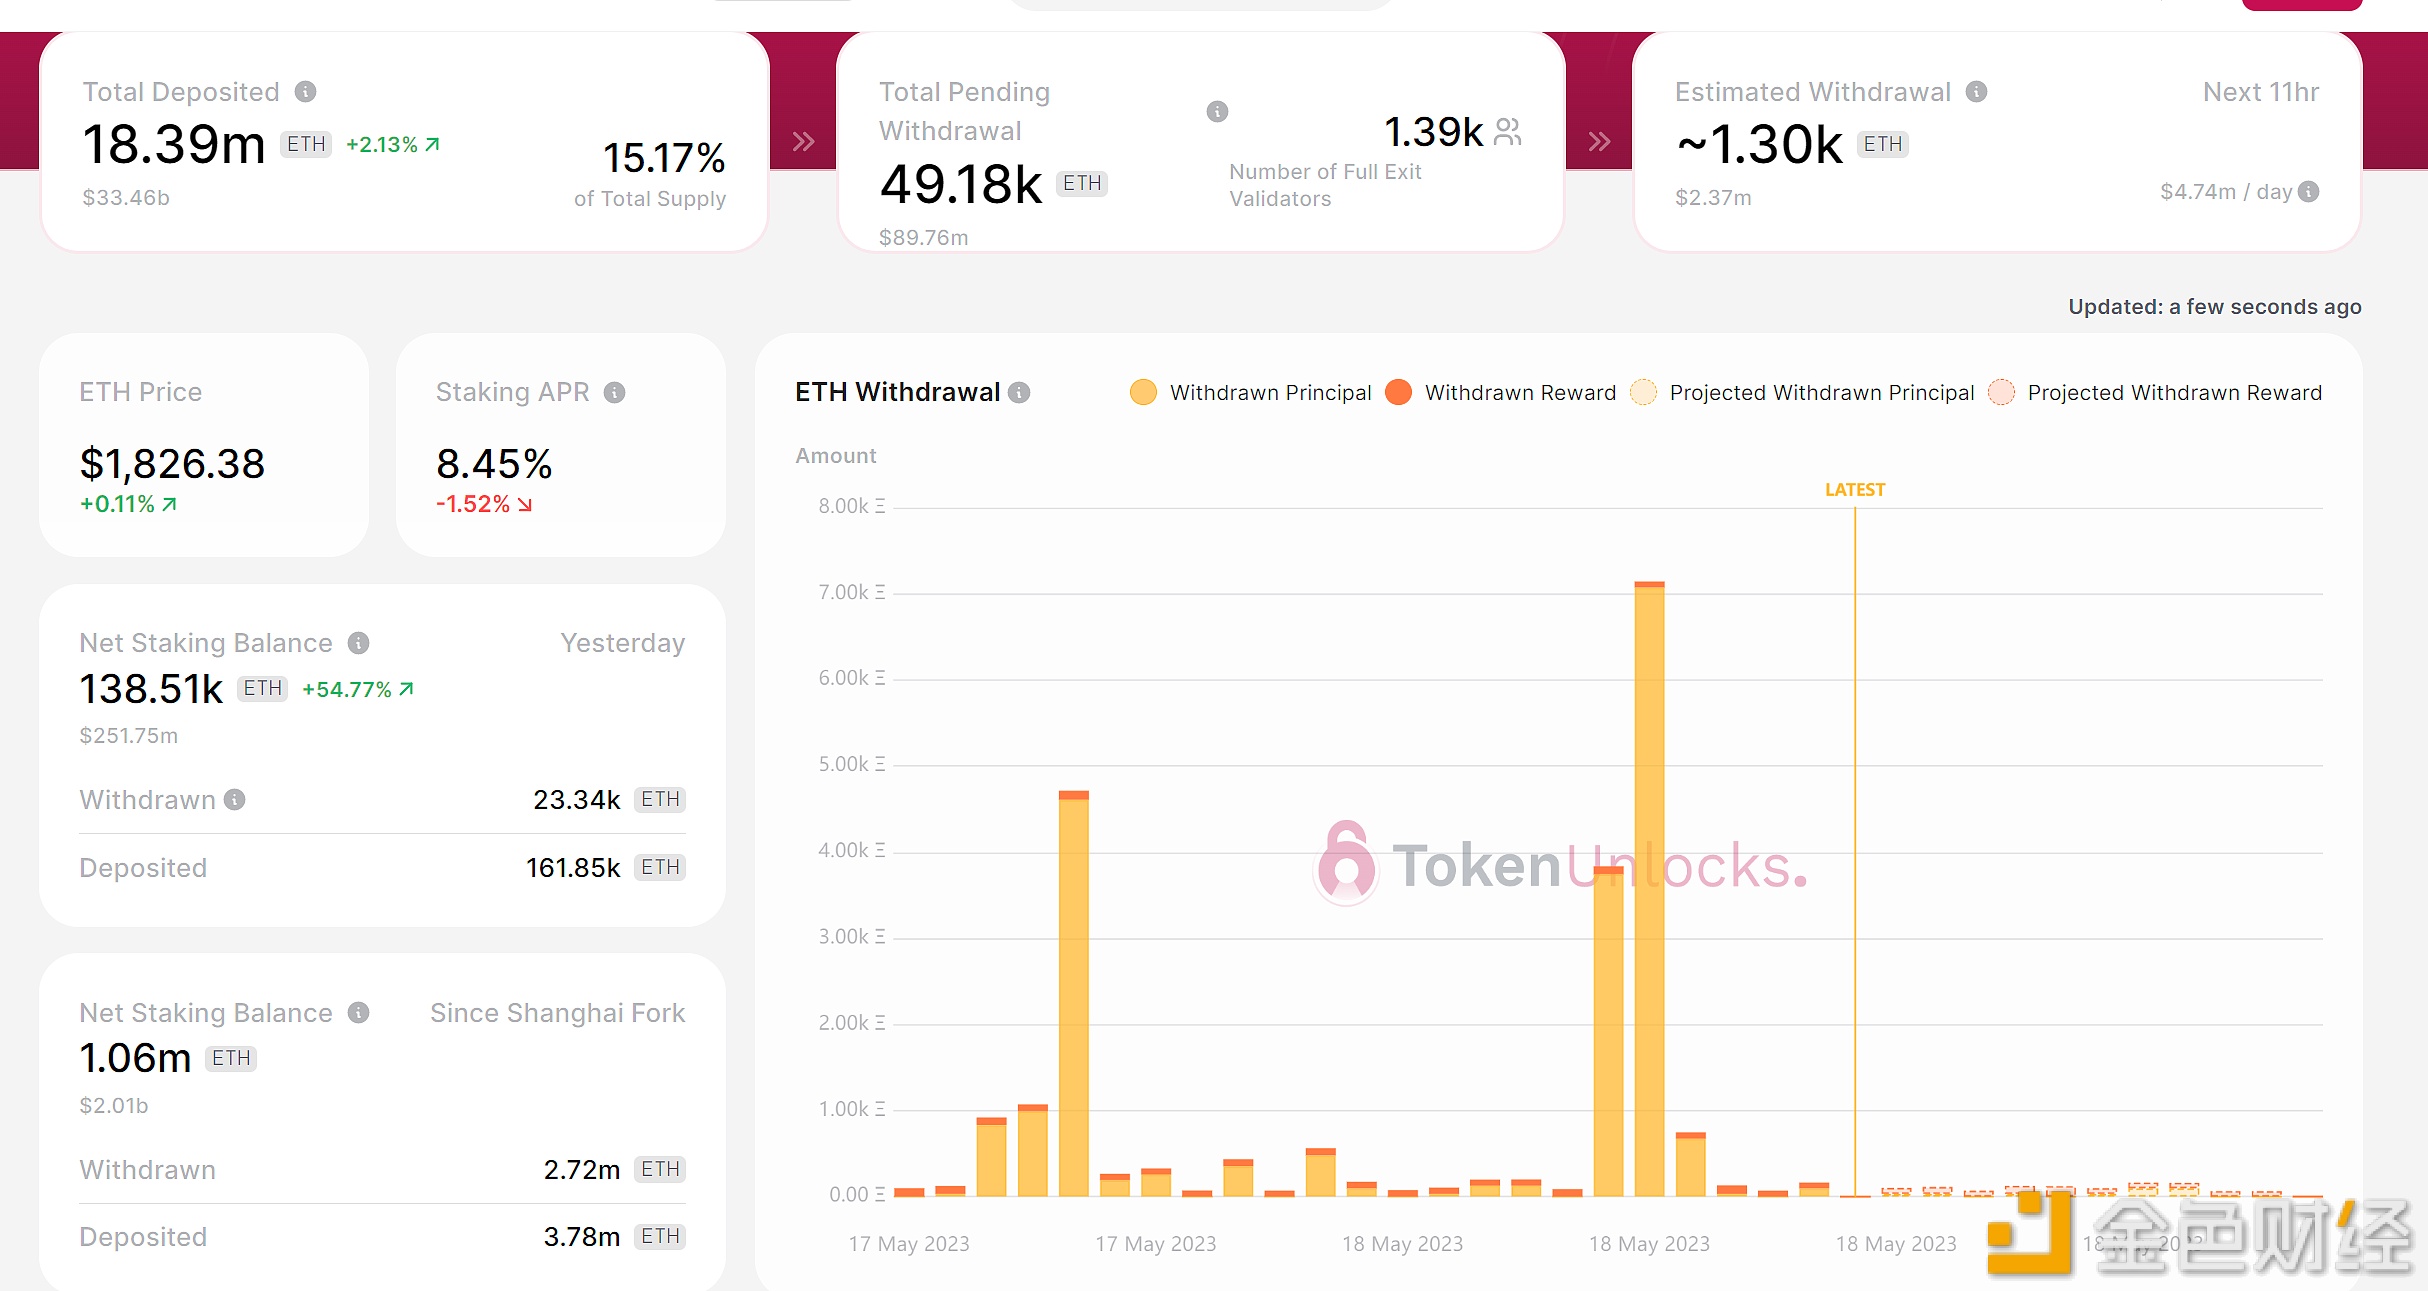Image resolution: width=2428 pixels, height=1291 pixels.
Task: Click info icon next to Withdrawn yesterday
Action: (235, 799)
